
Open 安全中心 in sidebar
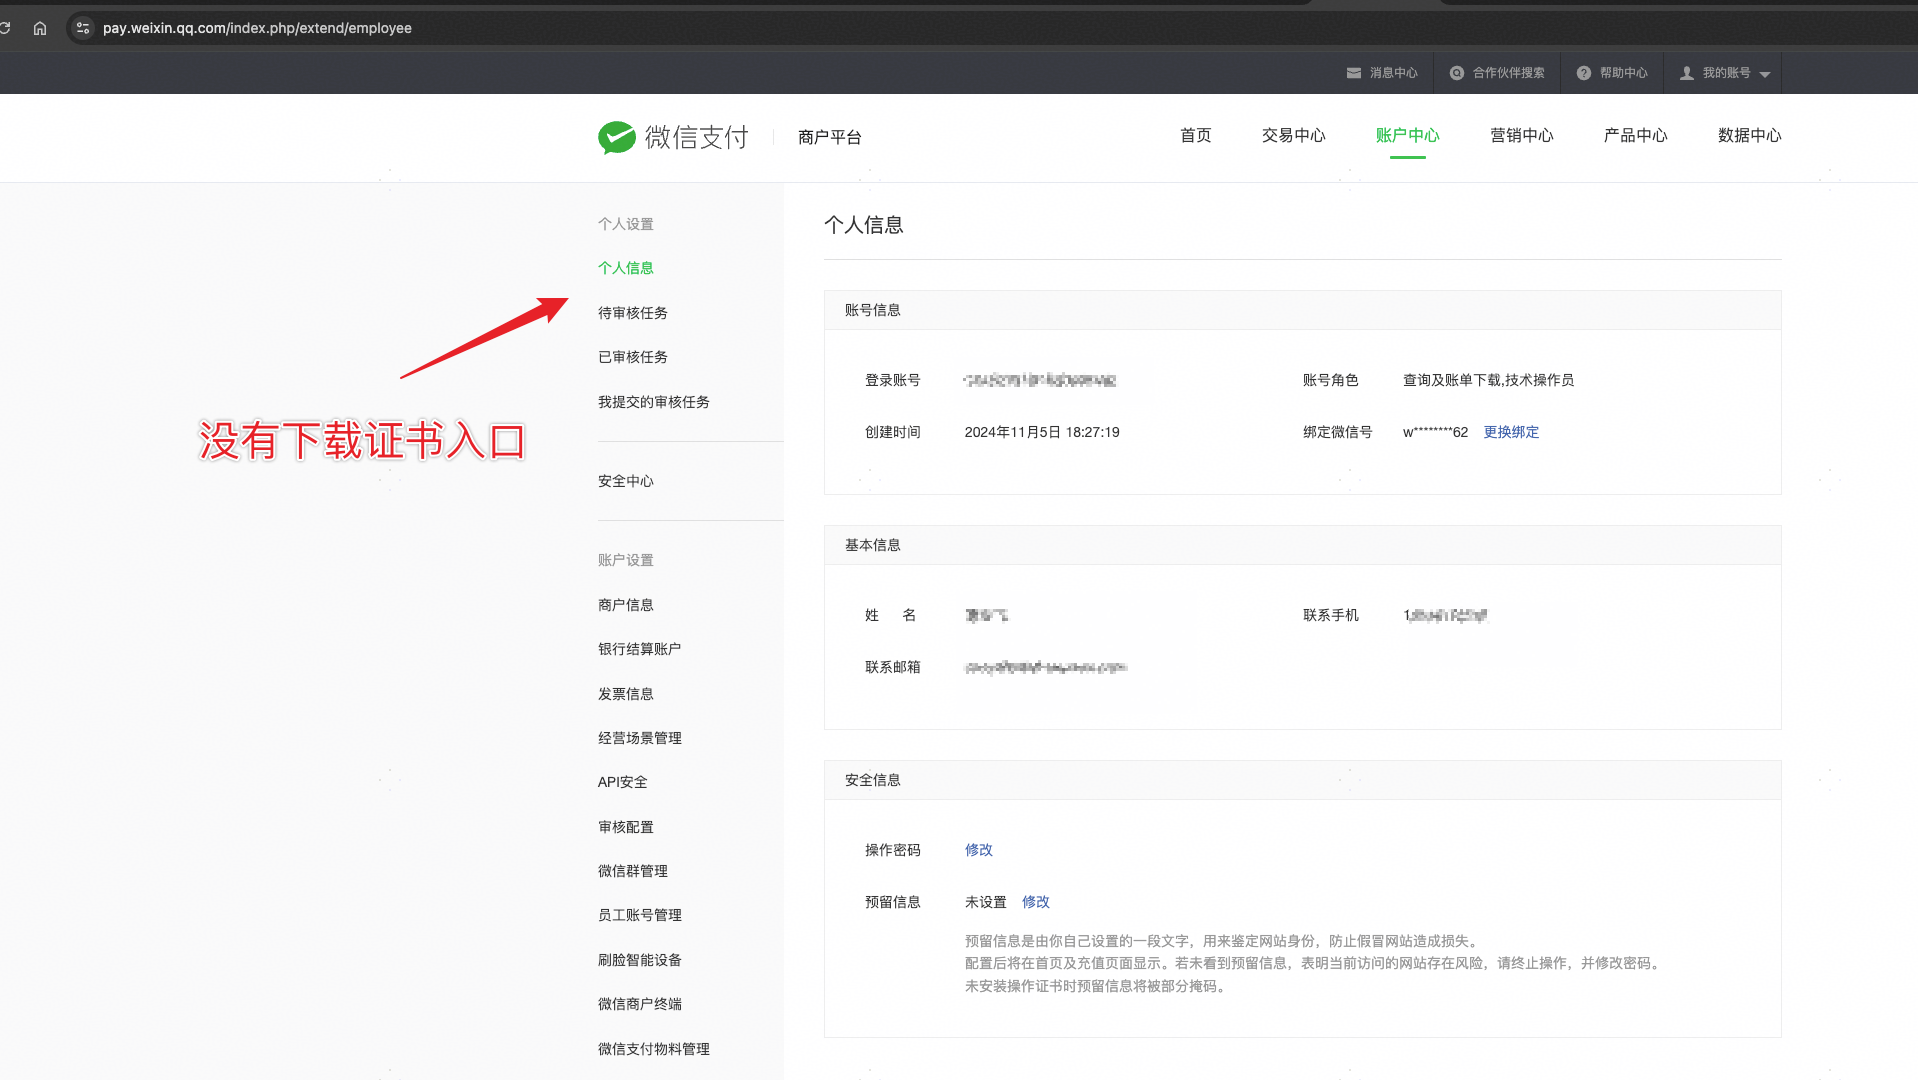tap(626, 481)
